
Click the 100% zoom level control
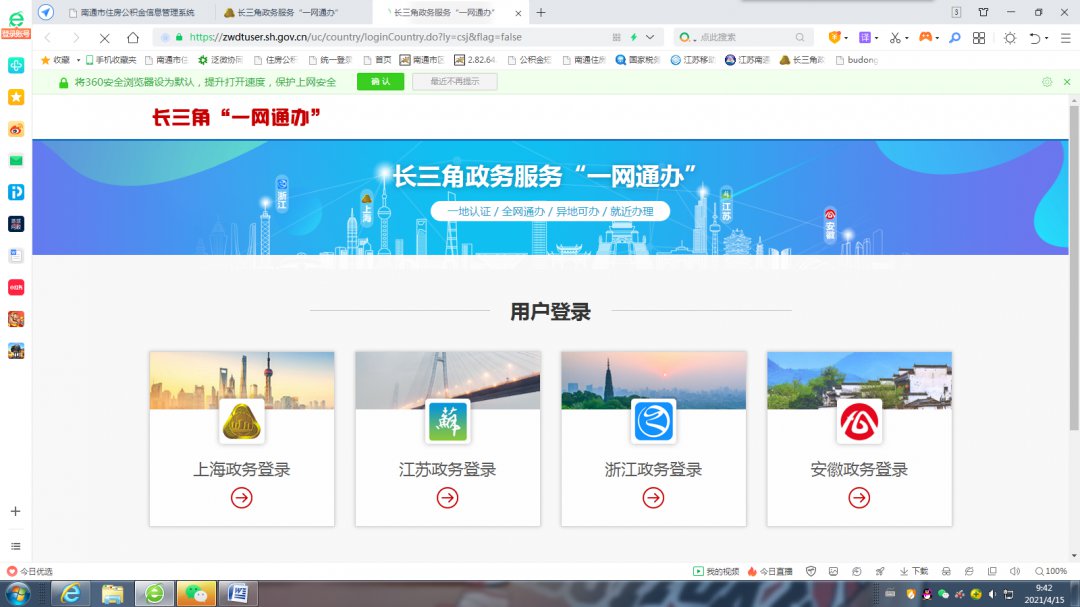[1051, 571]
